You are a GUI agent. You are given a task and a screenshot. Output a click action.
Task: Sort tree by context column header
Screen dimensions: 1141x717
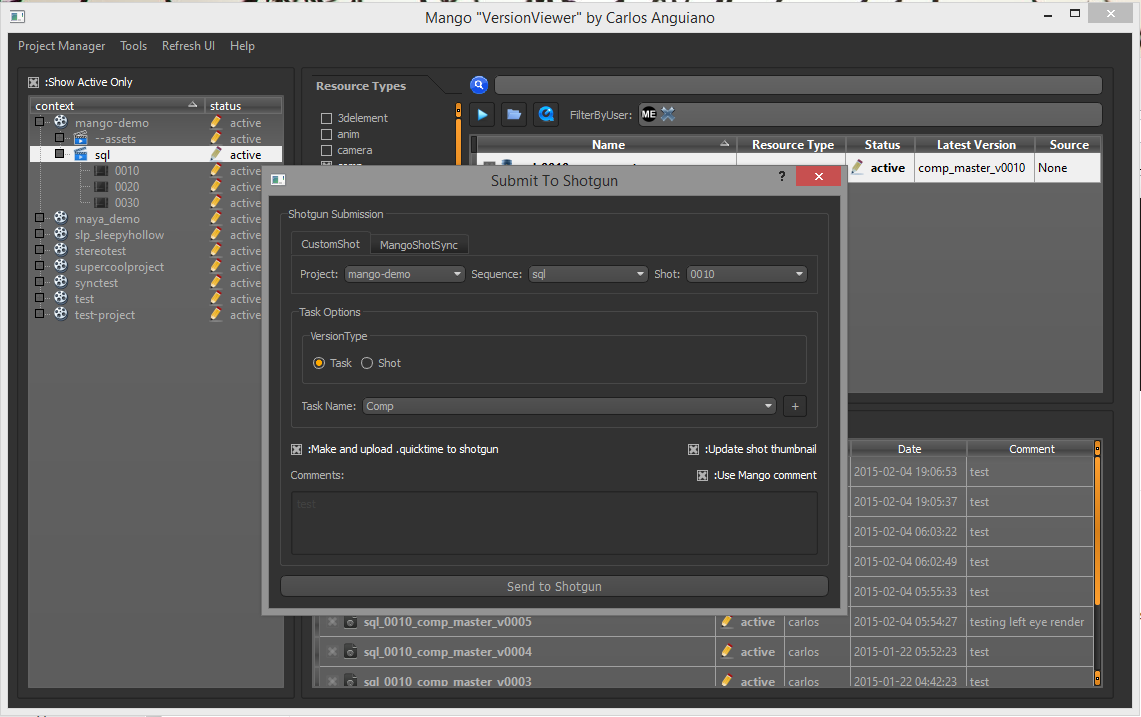pyautogui.click(x=116, y=106)
